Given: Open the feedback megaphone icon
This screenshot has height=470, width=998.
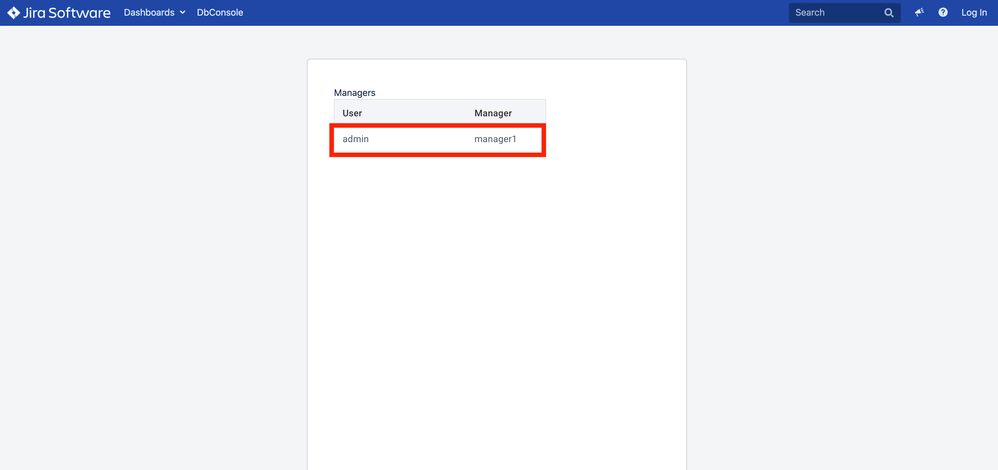Looking at the screenshot, I should point(920,13).
